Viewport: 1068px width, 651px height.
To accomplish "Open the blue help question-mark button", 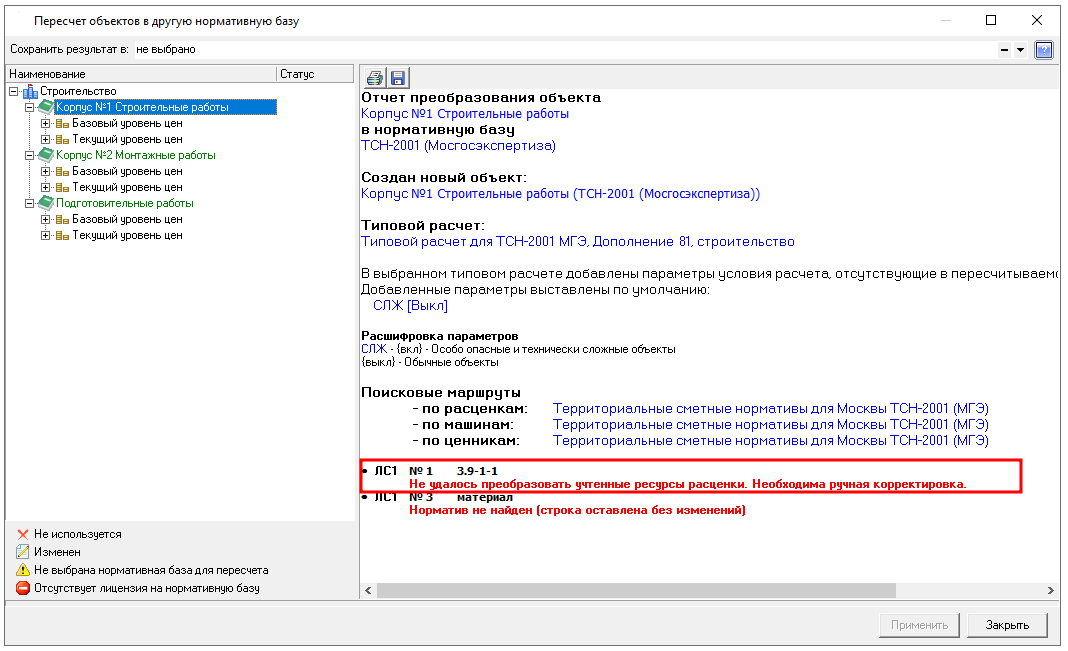I will [x=1044, y=50].
